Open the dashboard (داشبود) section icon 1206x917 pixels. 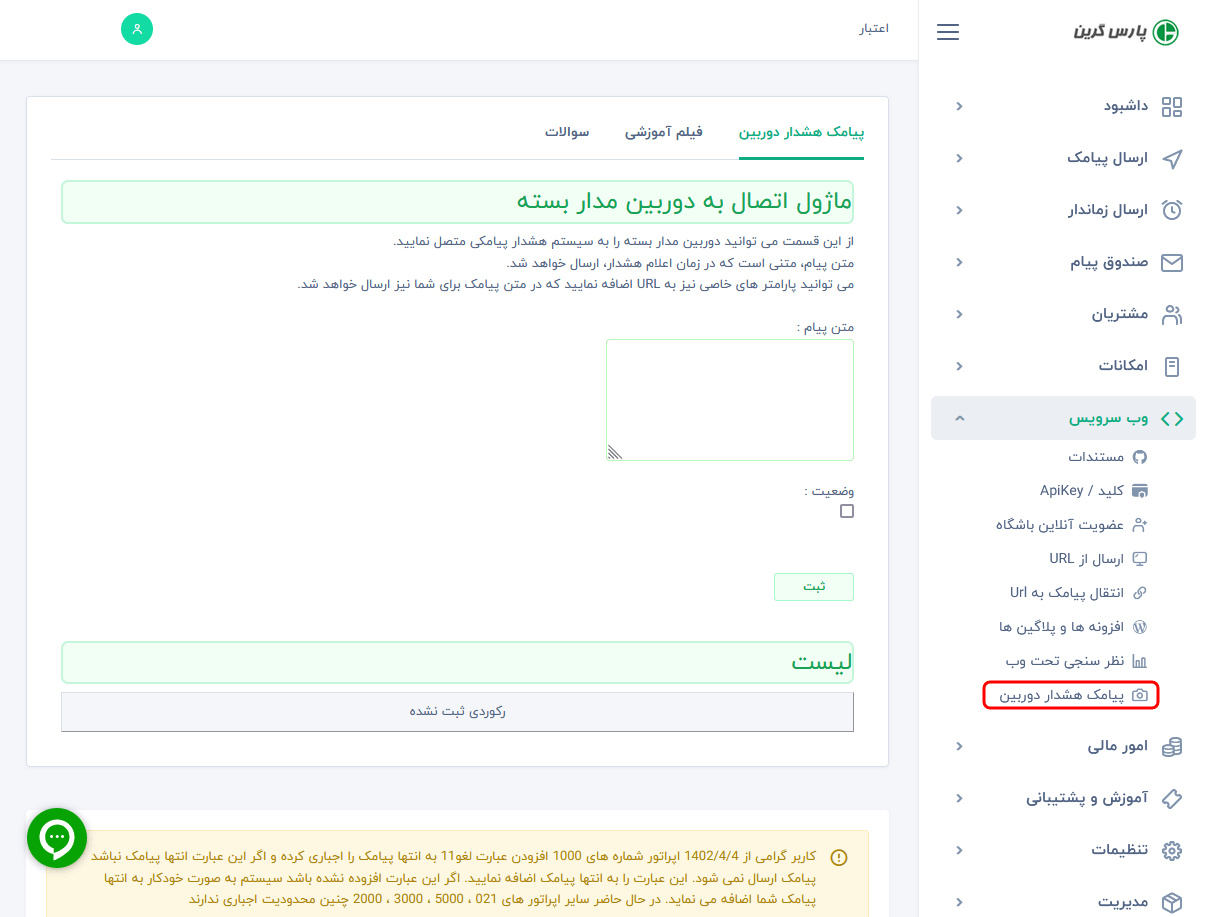click(1172, 106)
